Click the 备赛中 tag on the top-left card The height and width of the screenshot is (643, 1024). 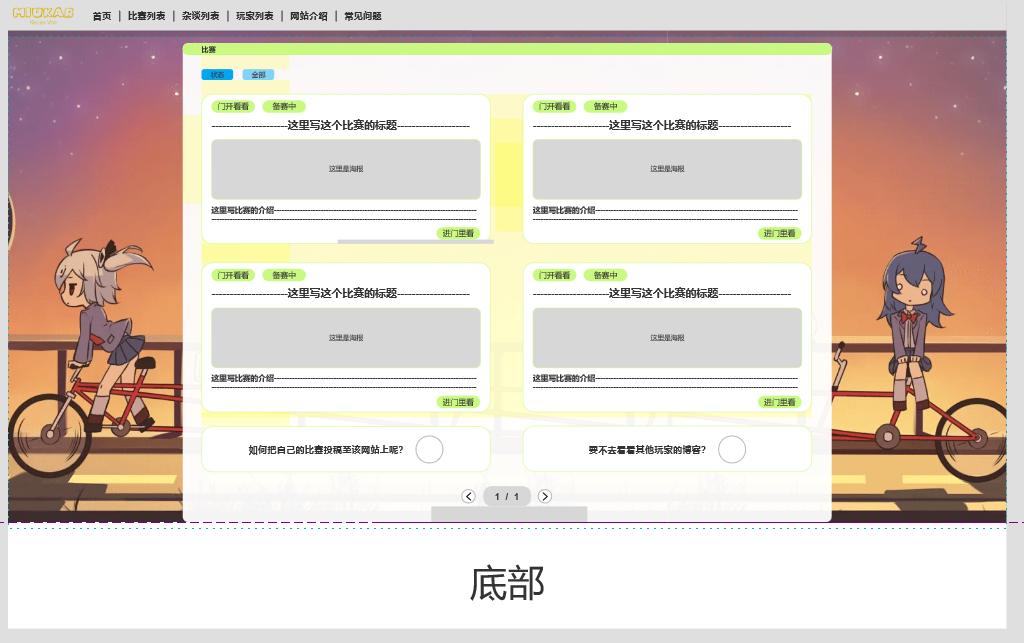pyautogui.click(x=284, y=106)
